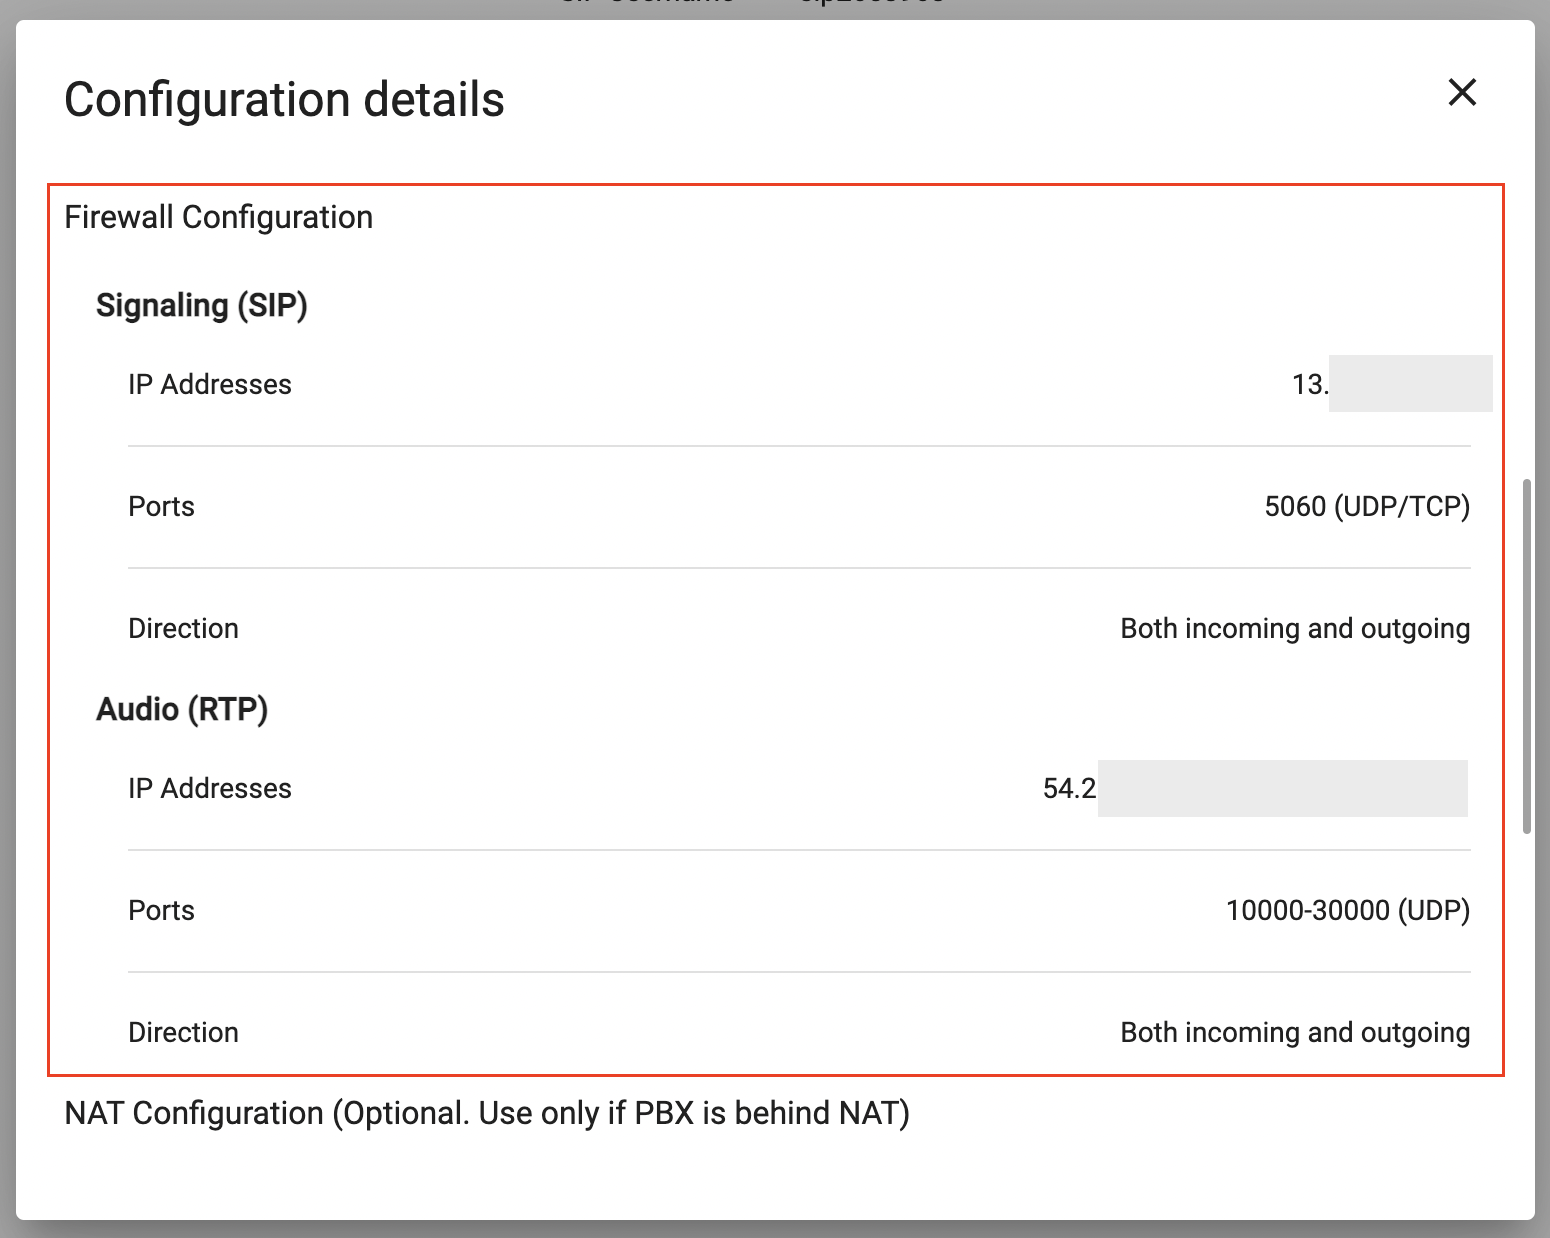Click the RTP IP Addresses label
Viewport: 1550px width, 1238px height.
[x=210, y=788]
